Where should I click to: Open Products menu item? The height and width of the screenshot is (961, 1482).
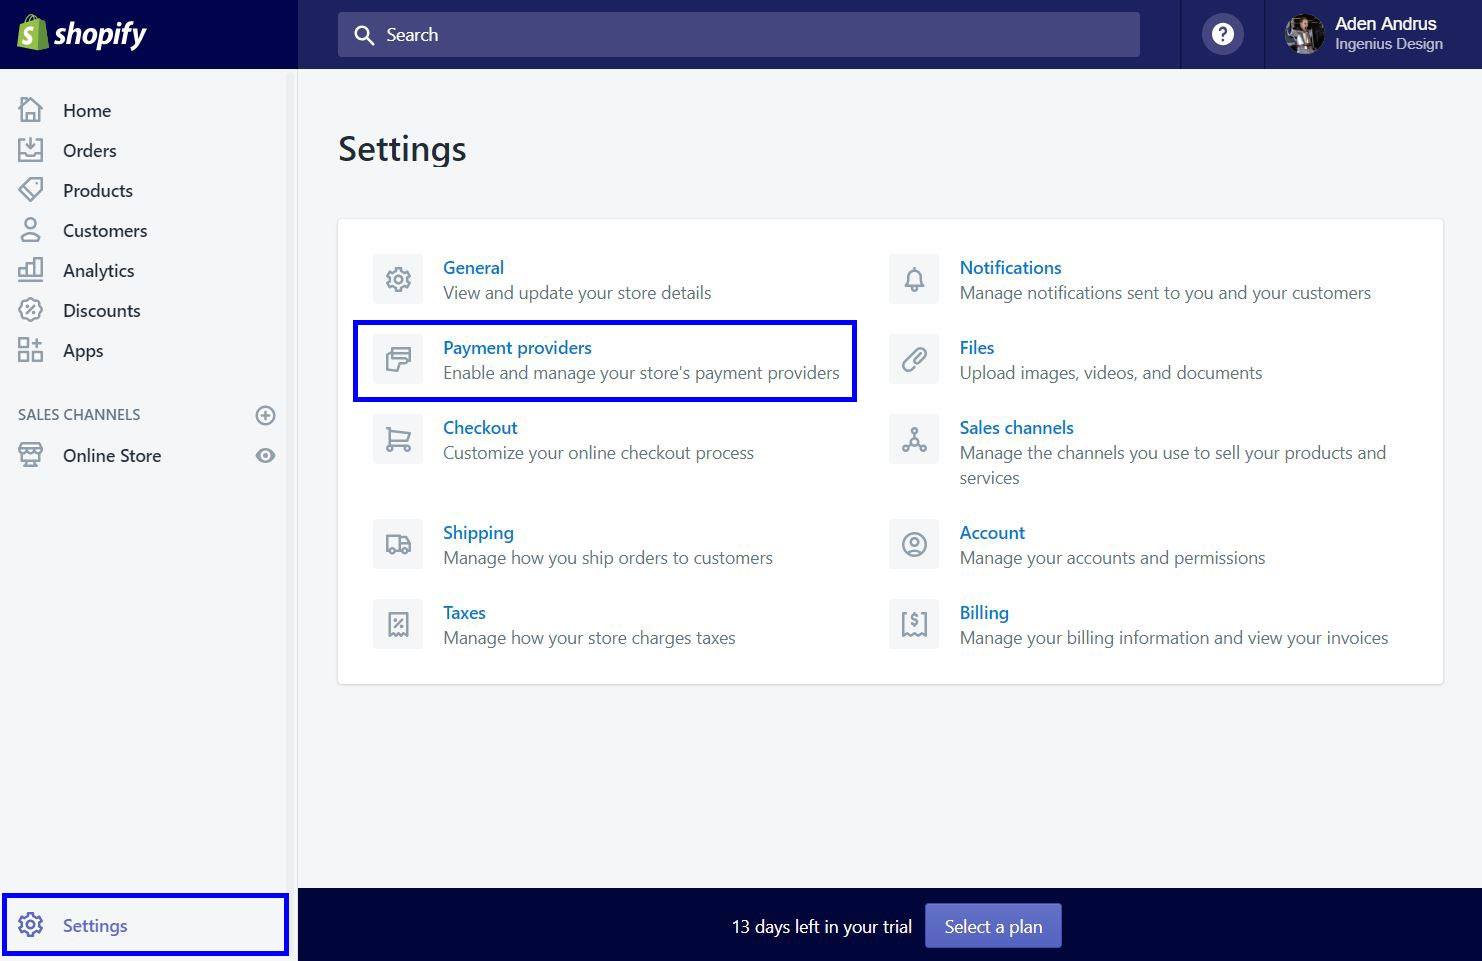[x=98, y=190]
